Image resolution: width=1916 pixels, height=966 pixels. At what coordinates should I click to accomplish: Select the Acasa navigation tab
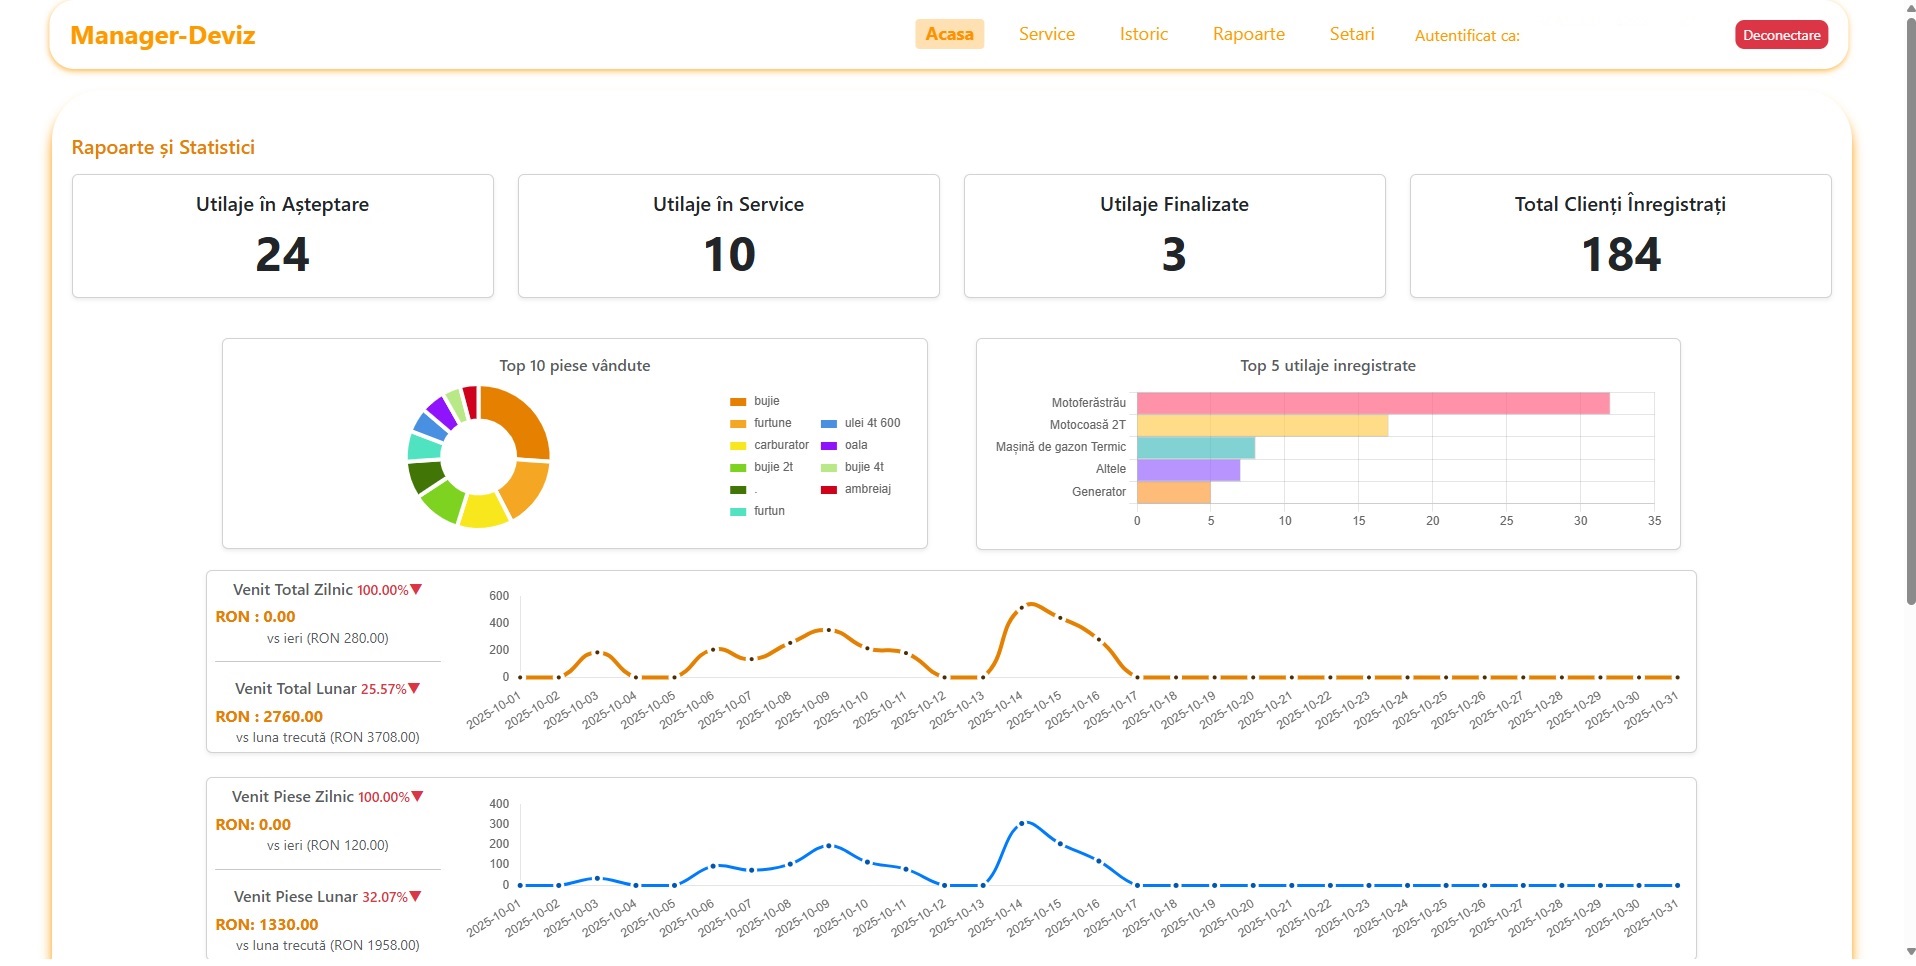click(949, 34)
